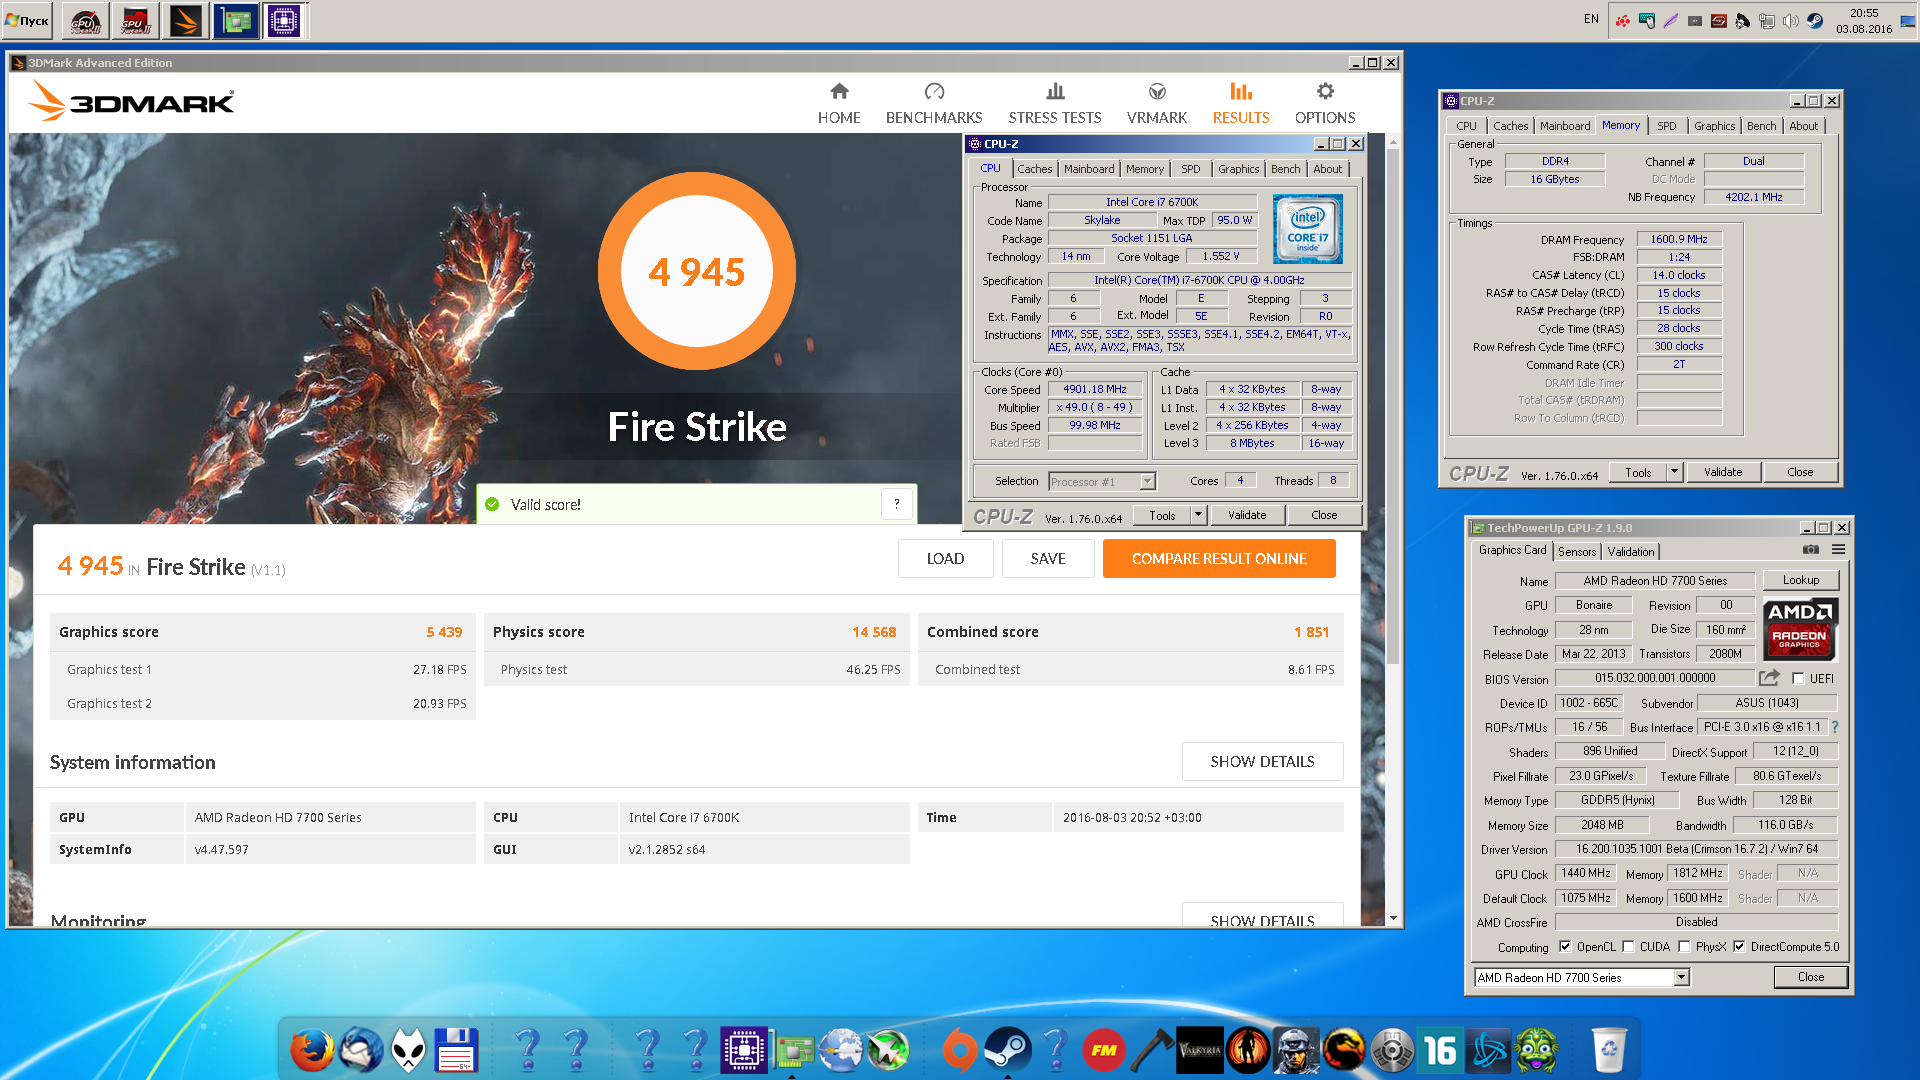Click the 20:55 clock in the tray
This screenshot has width=1920, height=1080.
point(1864,13)
